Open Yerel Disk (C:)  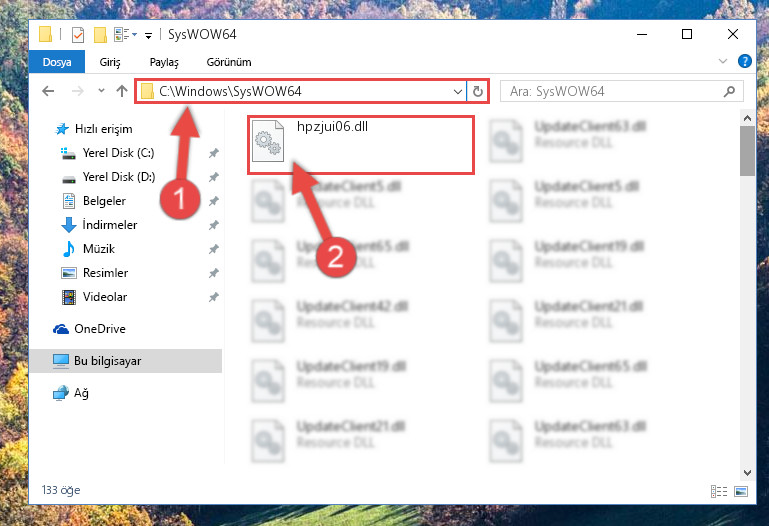tap(118, 153)
